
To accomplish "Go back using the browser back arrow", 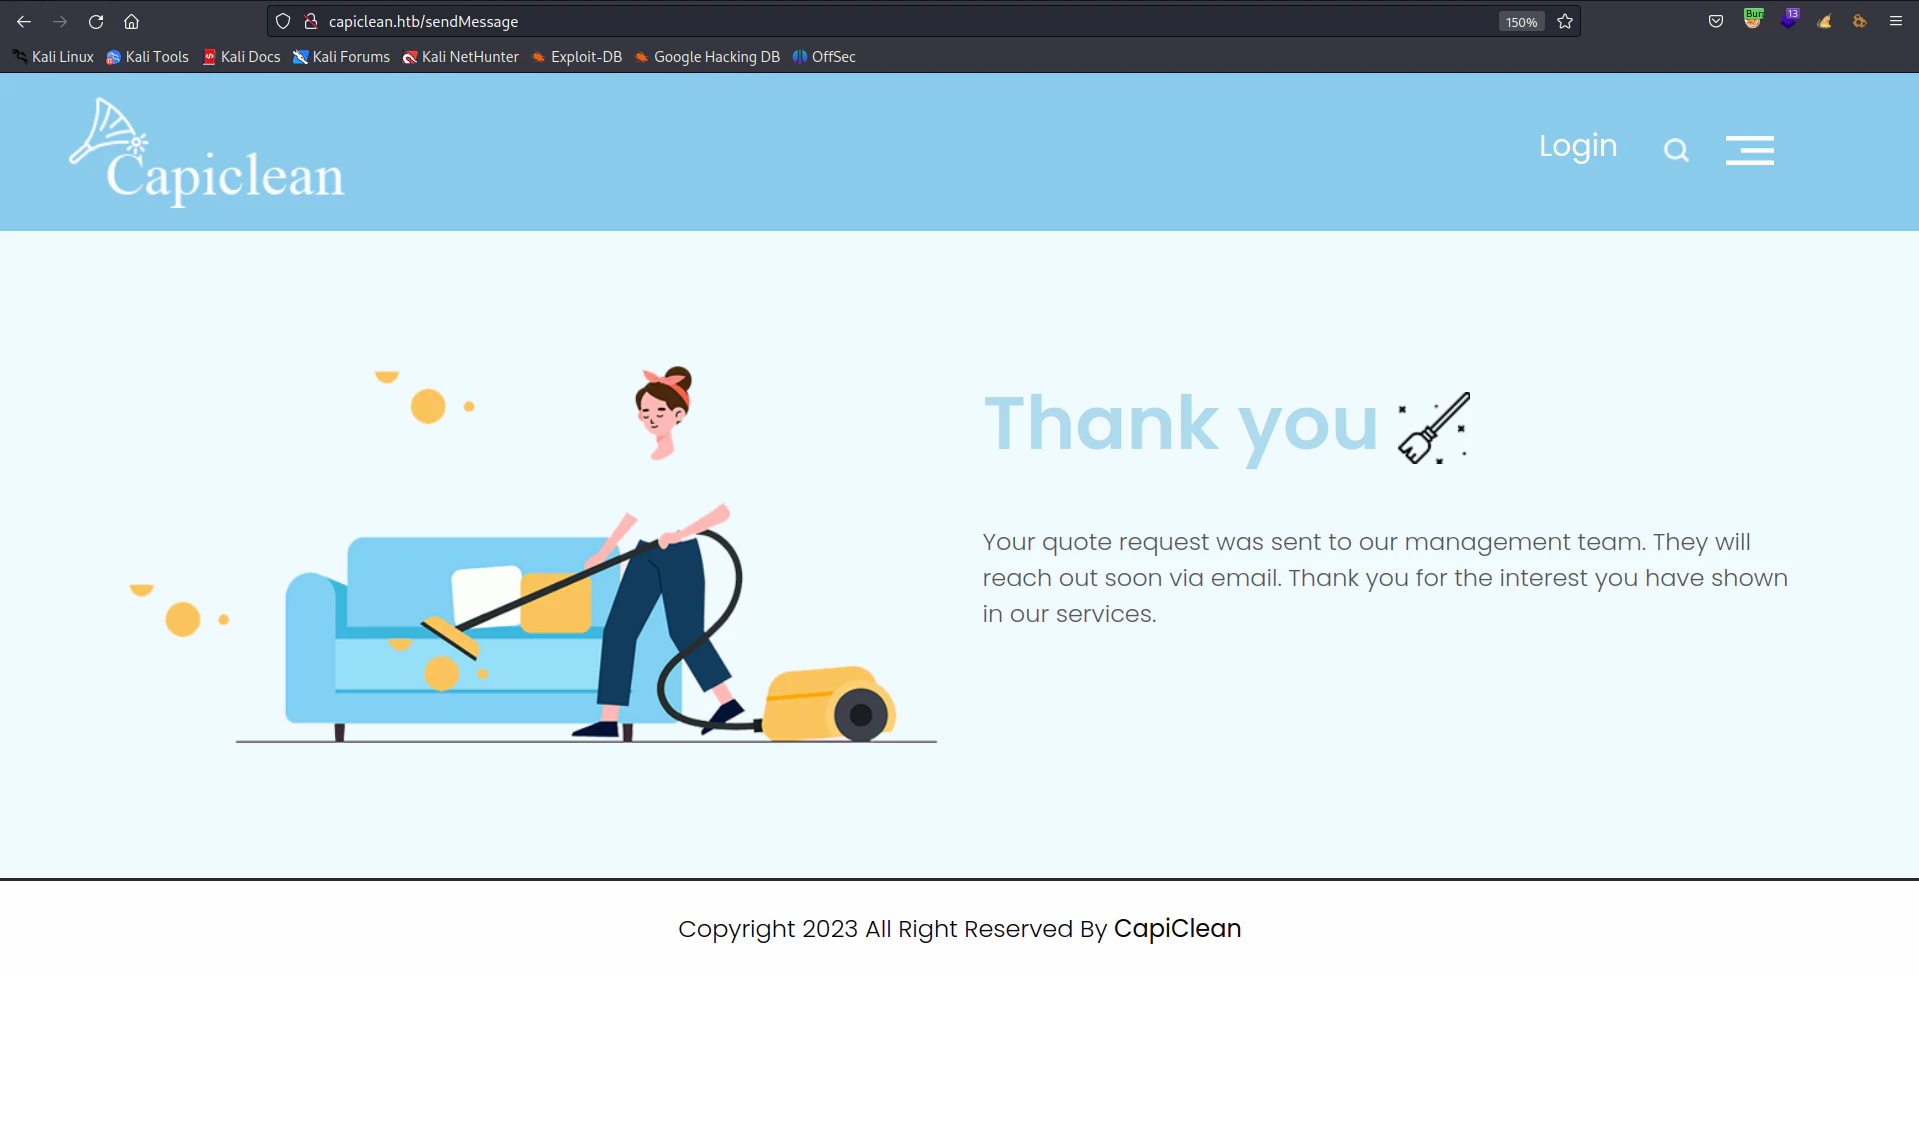I will [x=24, y=21].
